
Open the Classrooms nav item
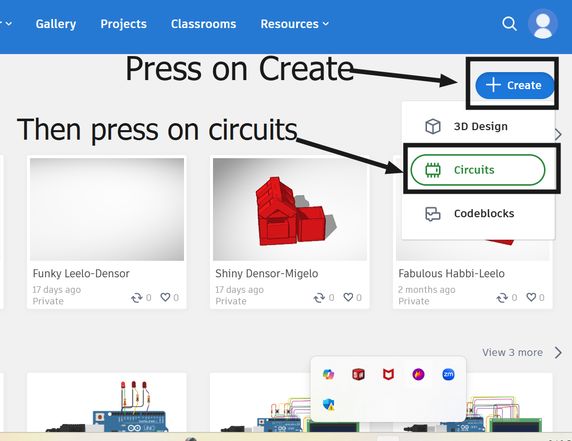(x=204, y=24)
